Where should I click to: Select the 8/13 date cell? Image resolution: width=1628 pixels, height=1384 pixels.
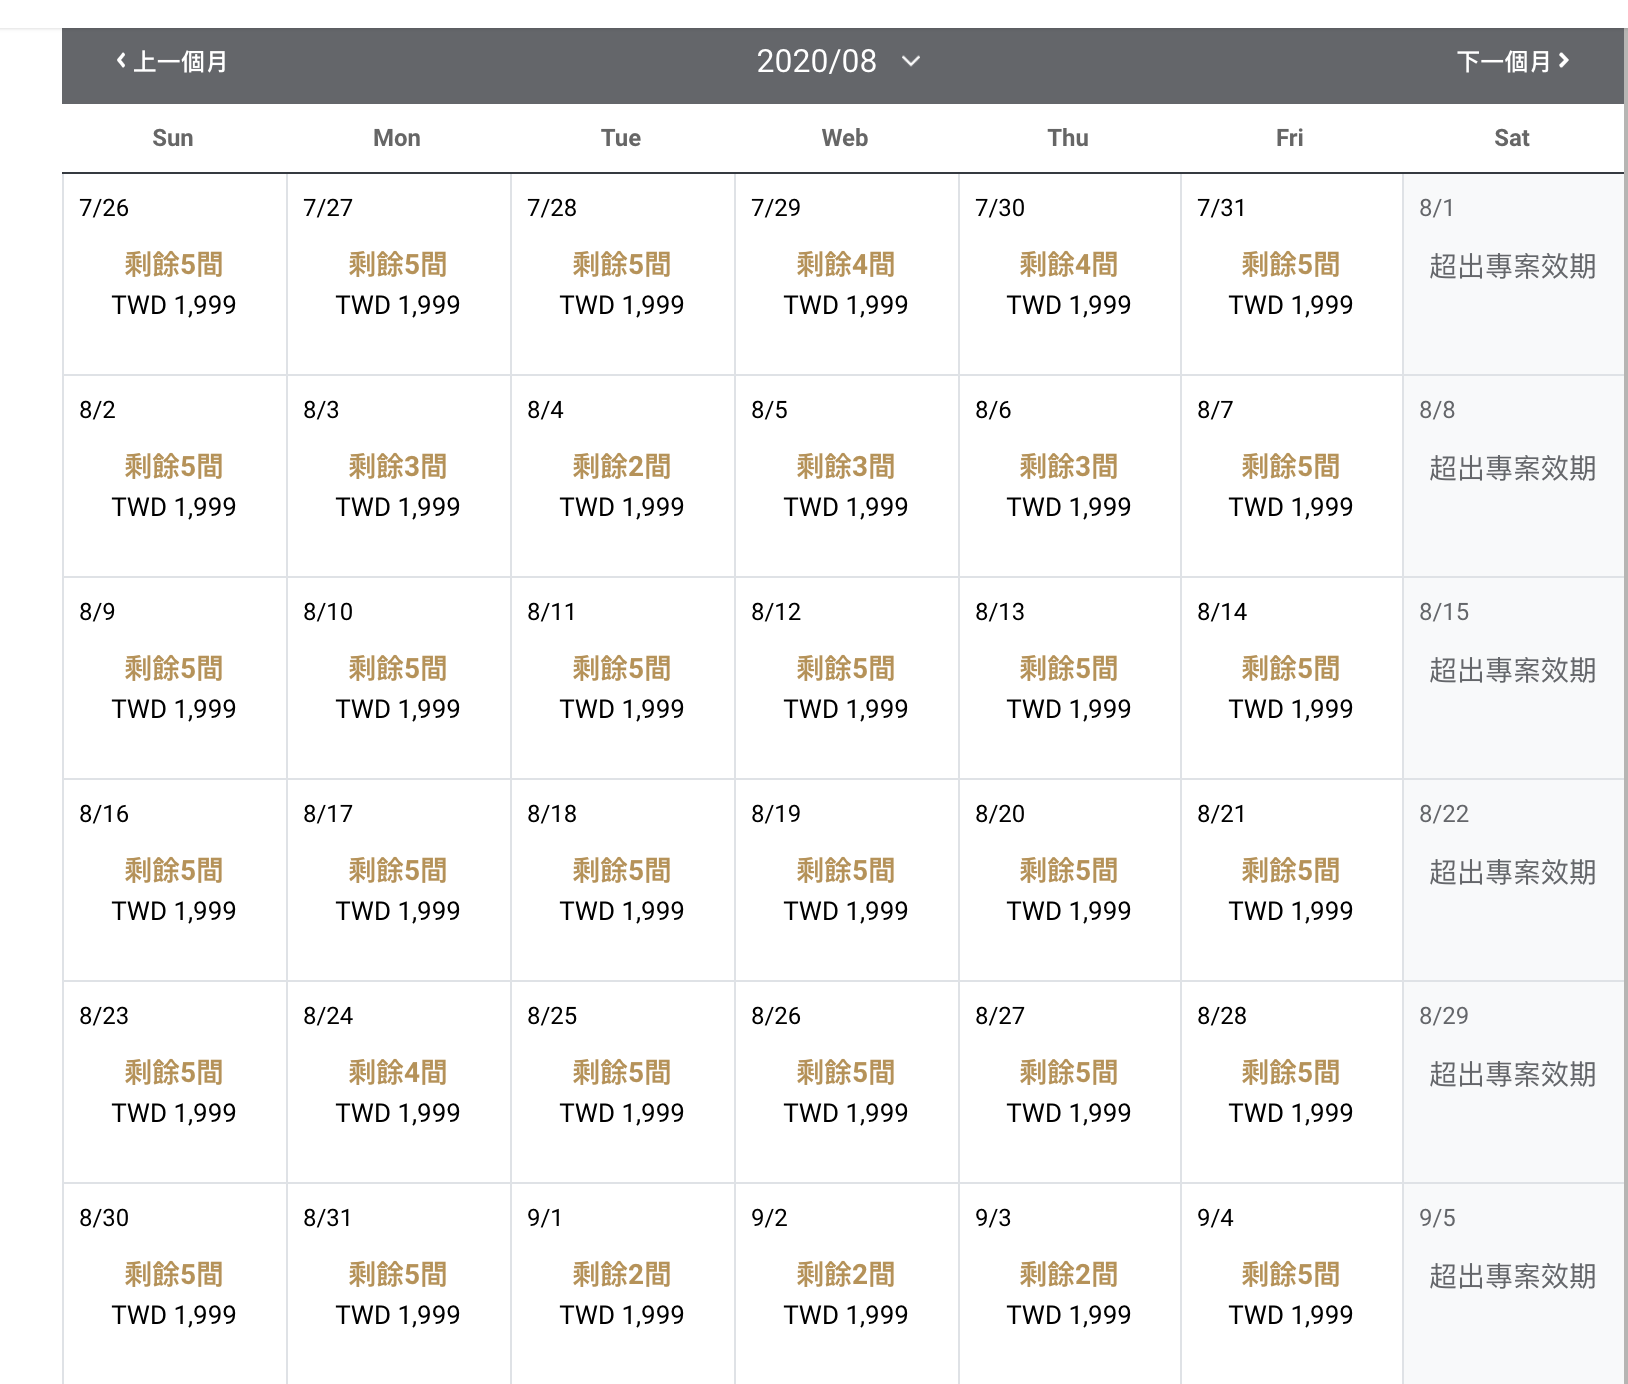pyautogui.click(x=1069, y=679)
